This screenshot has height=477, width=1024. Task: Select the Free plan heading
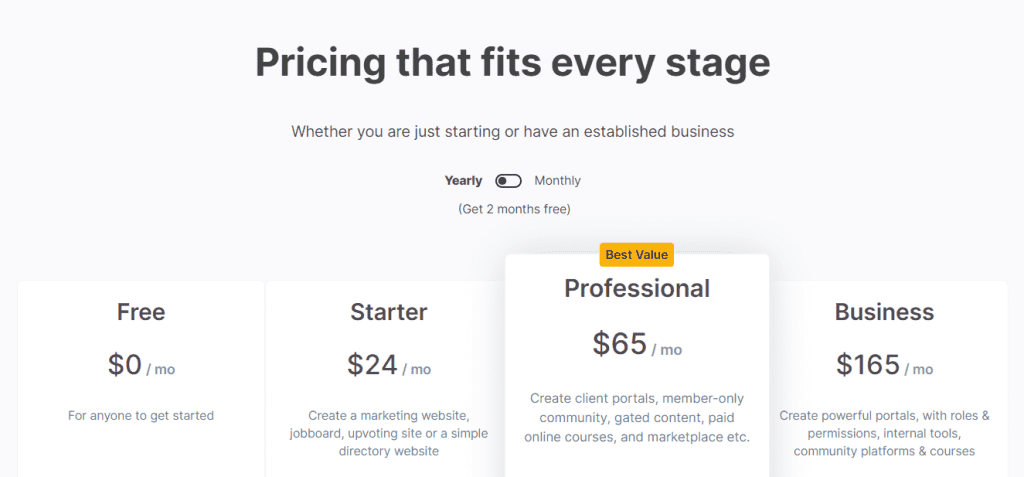141,312
